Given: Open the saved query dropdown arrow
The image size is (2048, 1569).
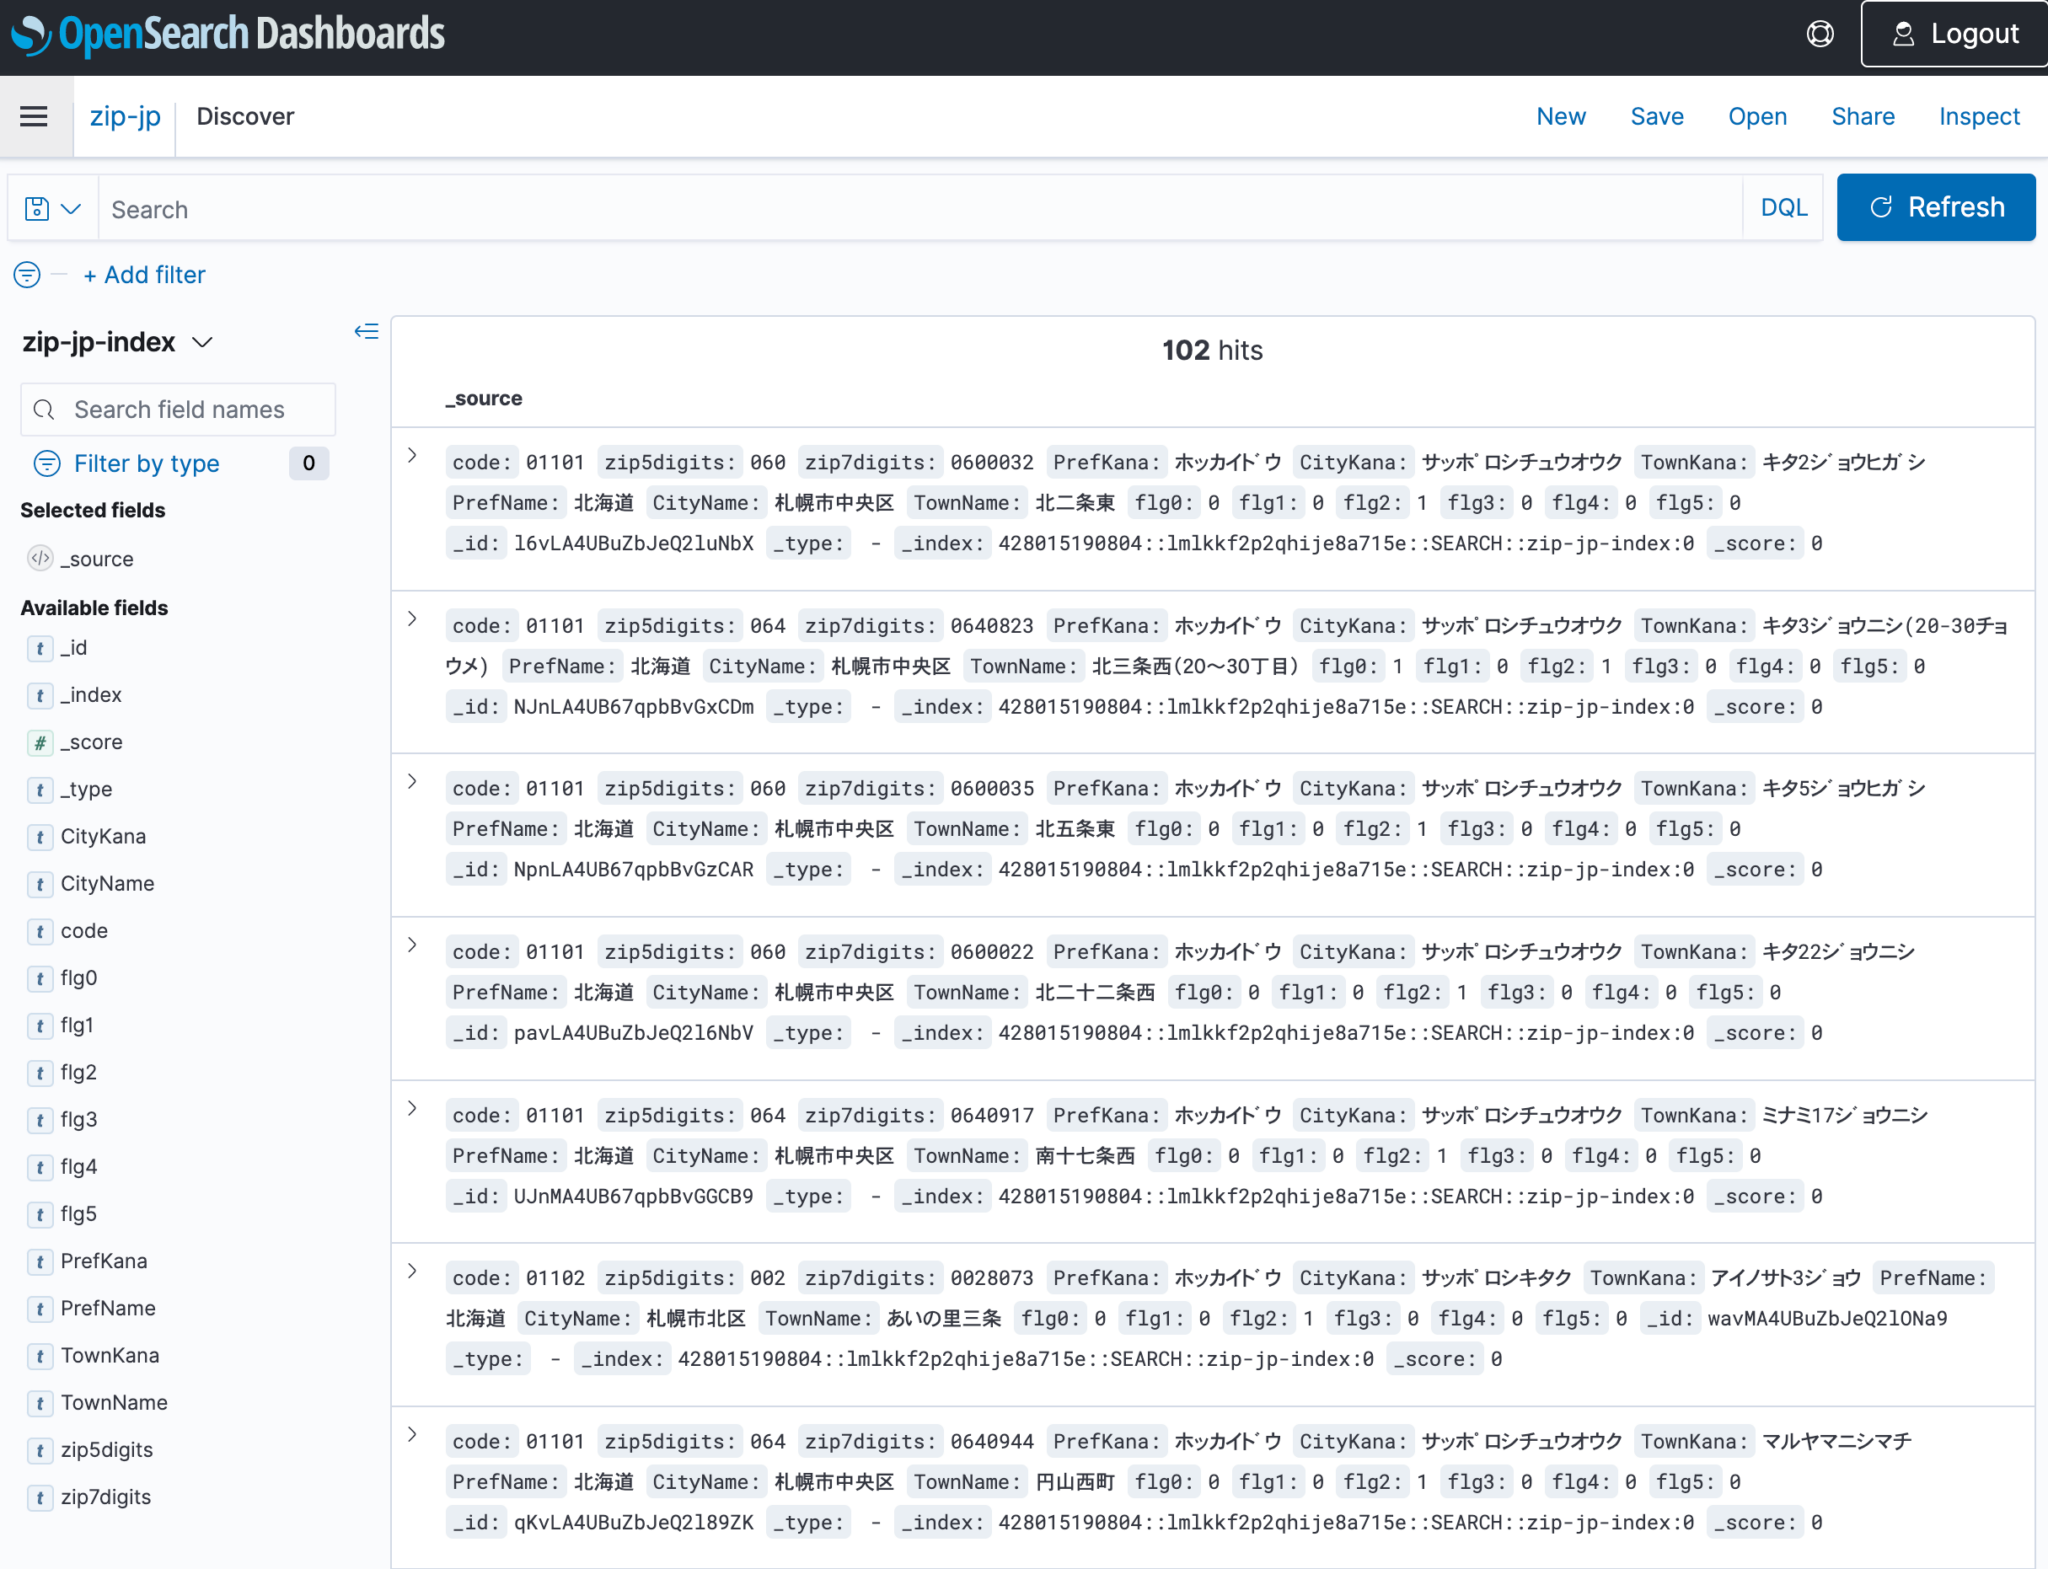Looking at the screenshot, I should (x=72, y=207).
